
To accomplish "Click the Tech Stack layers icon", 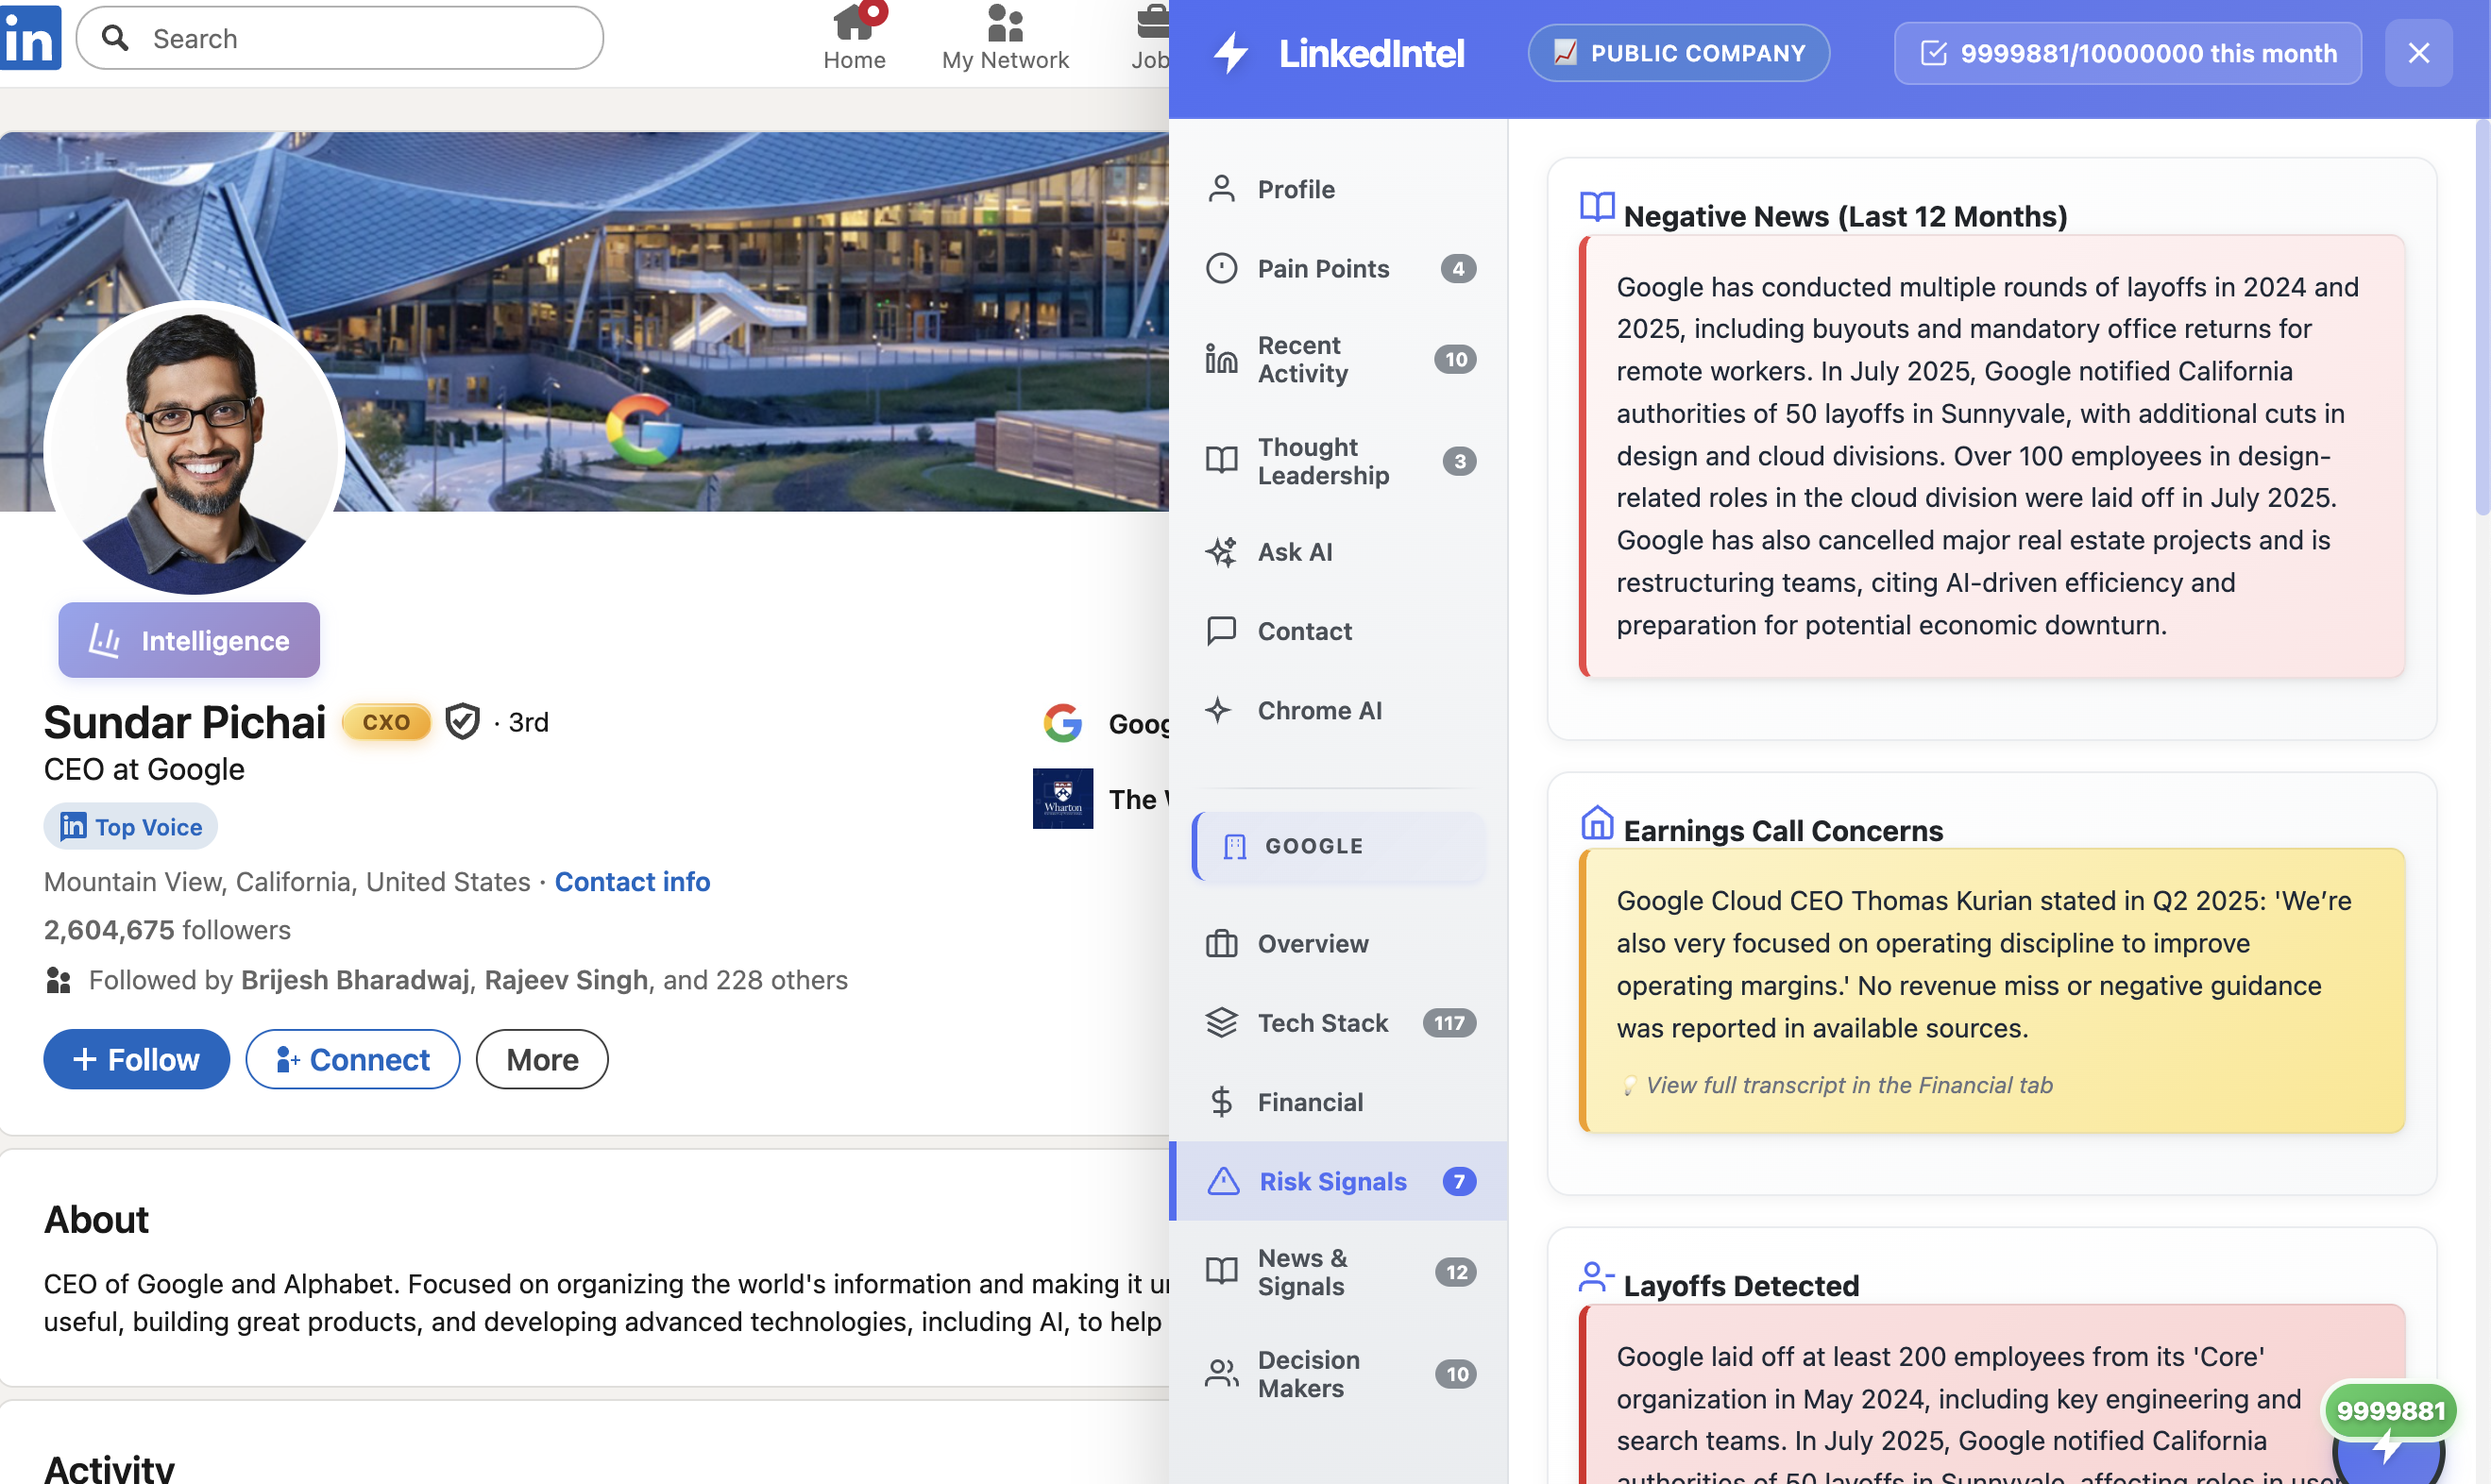I will pyautogui.click(x=1220, y=1022).
